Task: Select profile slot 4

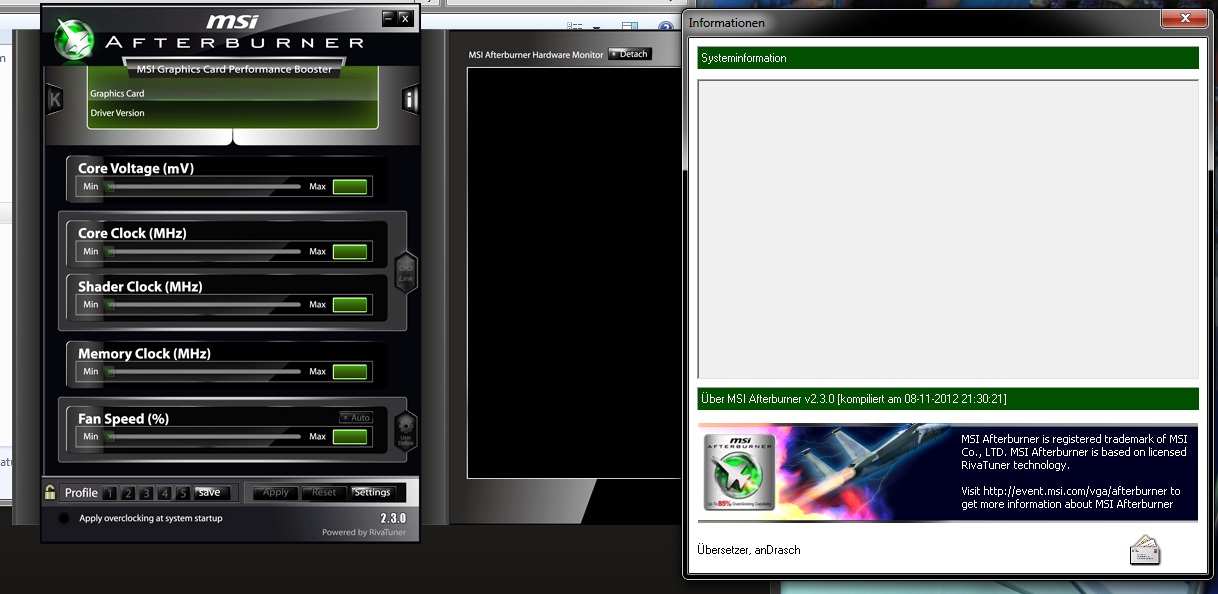Action: point(164,493)
